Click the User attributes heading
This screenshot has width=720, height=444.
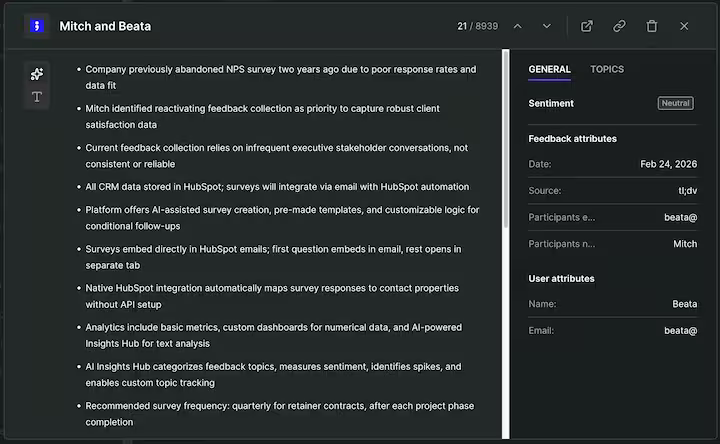561,279
